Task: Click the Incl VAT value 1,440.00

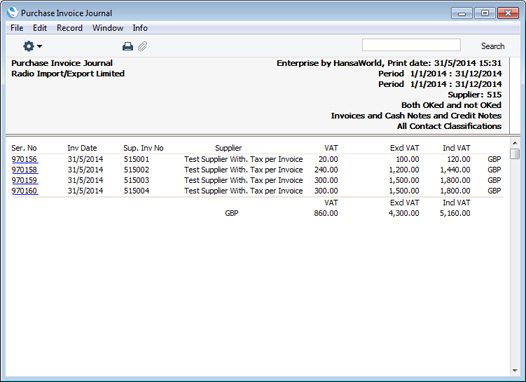Action: pyautogui.click(x=455, y=170)
